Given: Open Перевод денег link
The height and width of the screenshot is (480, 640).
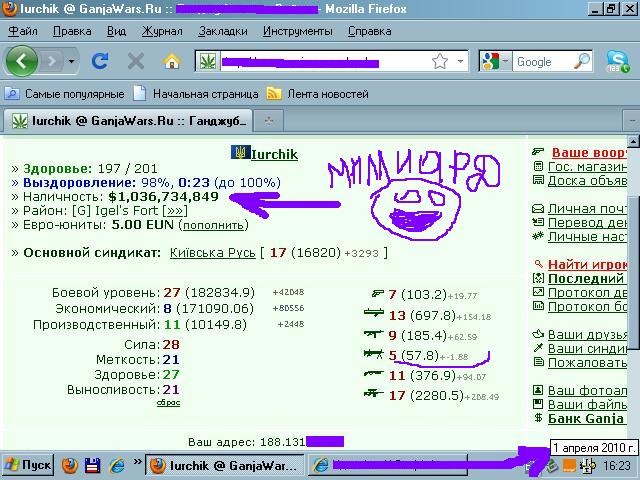Looking at the screenshot, I should 587,223.
